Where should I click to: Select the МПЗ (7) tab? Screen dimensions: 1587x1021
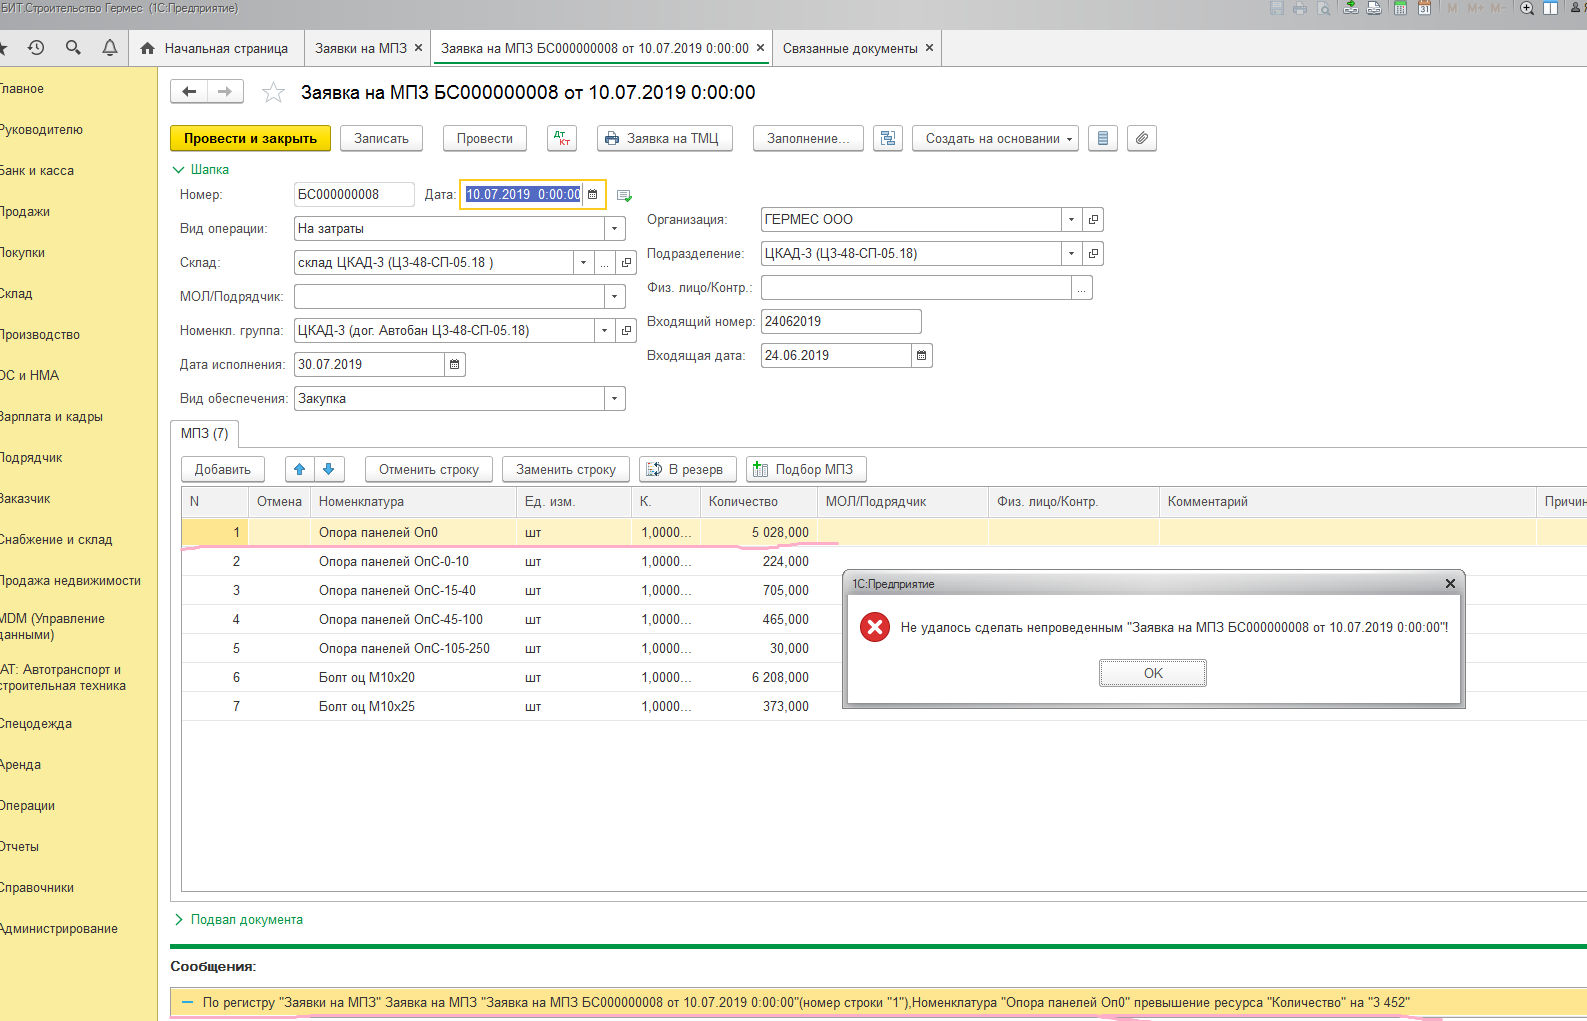coord(205,433)
